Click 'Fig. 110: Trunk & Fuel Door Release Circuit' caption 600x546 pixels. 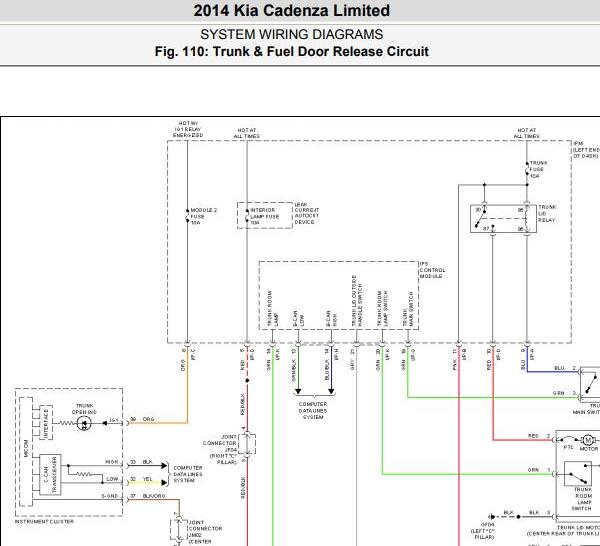(x=292, y=51)
